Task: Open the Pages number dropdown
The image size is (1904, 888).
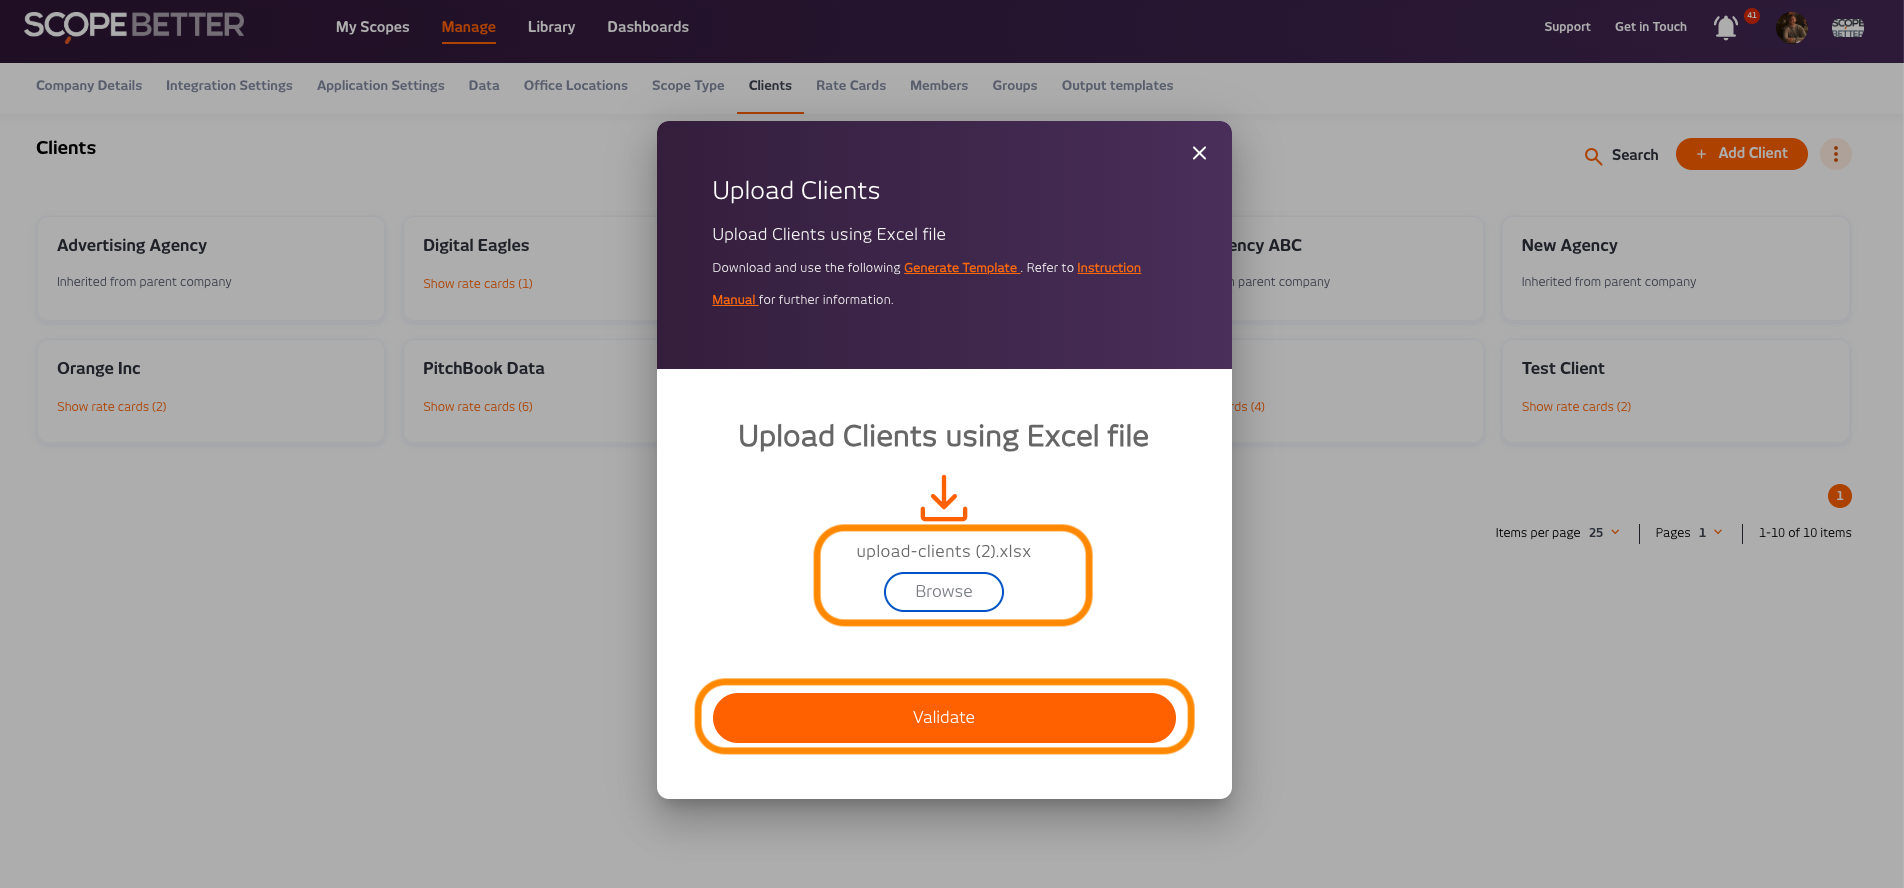Action: (1710, 533)
